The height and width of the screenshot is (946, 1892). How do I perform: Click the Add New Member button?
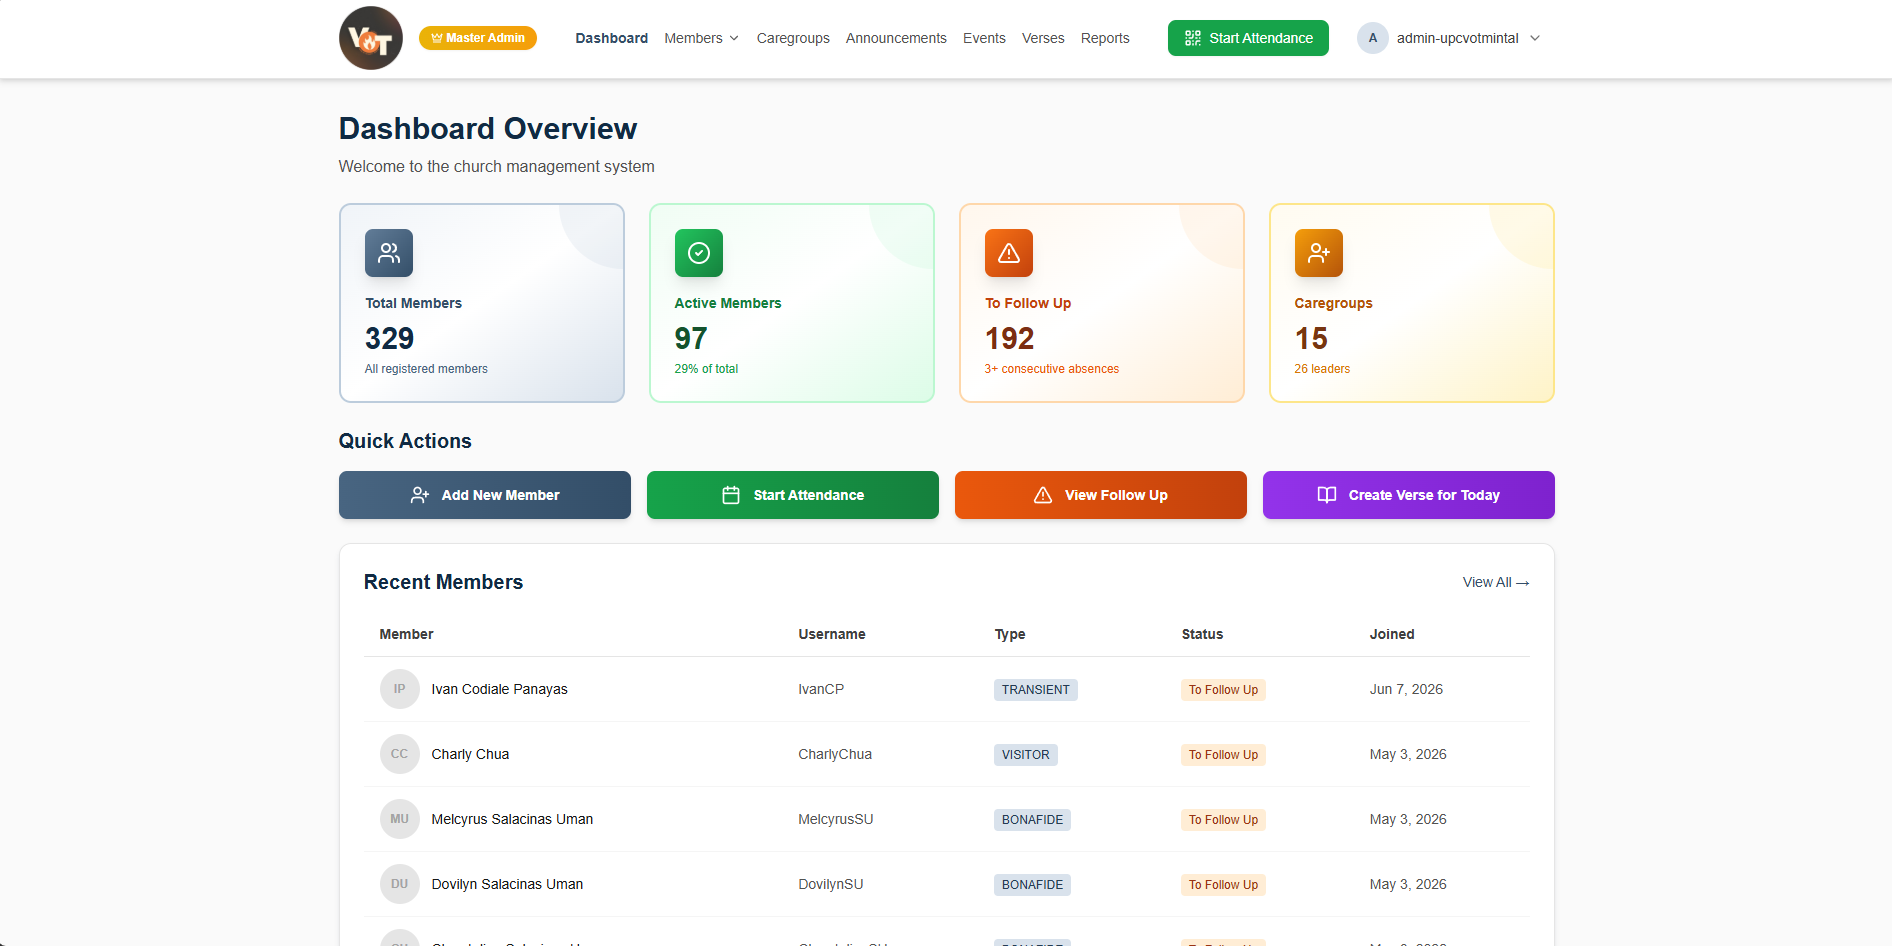coord(485,495)
